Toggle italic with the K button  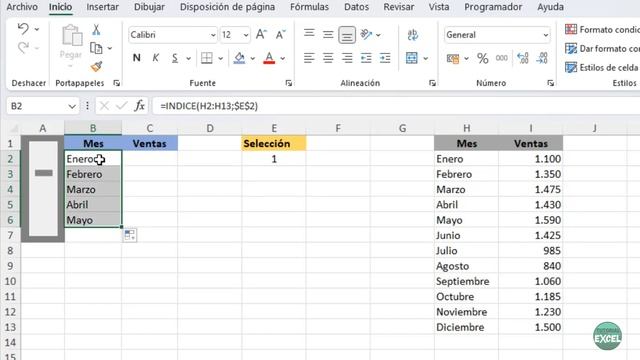(156, 58)
